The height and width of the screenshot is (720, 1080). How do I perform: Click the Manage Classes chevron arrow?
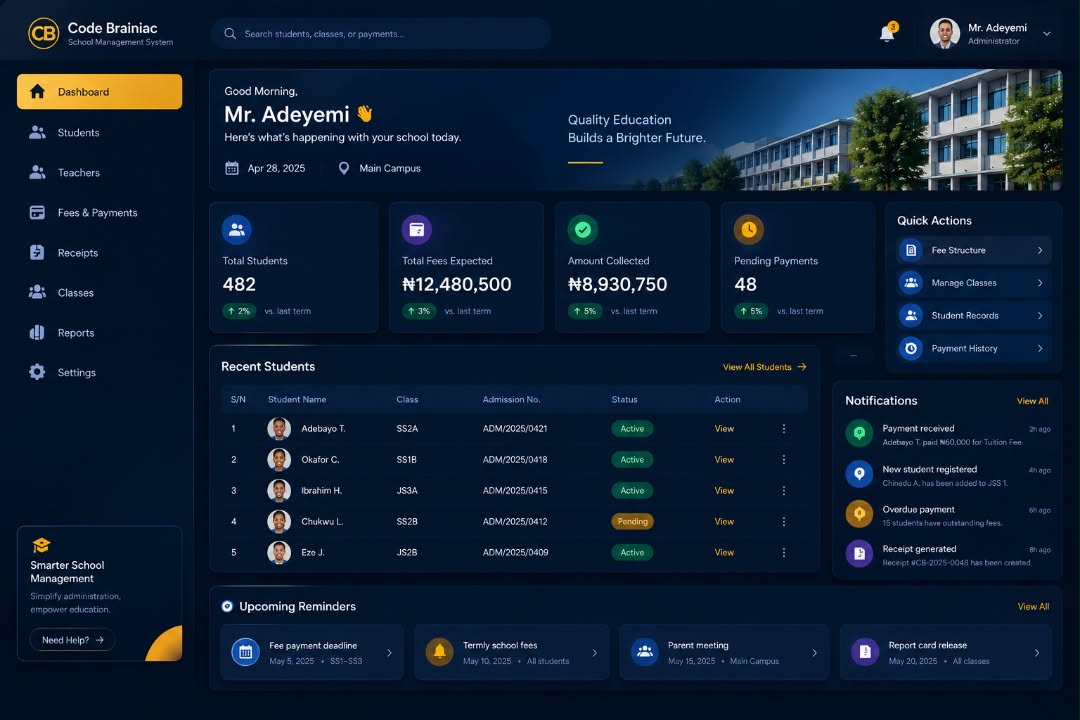click(1040, 282)
